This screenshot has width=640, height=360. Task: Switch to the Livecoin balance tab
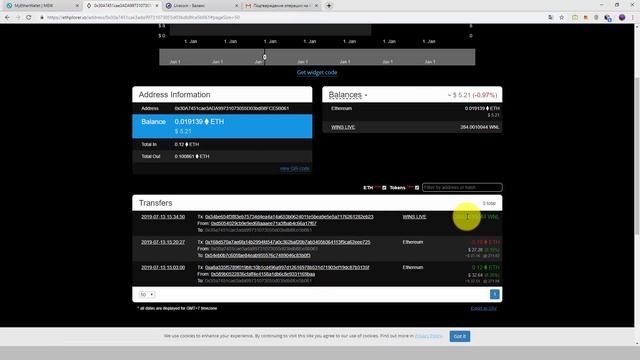(202, 6)
